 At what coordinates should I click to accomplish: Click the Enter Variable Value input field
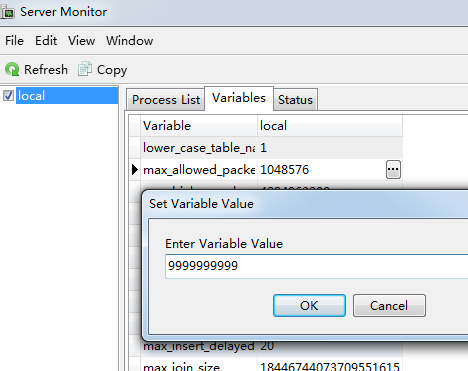pyautogui.click(x=316, y=266)
